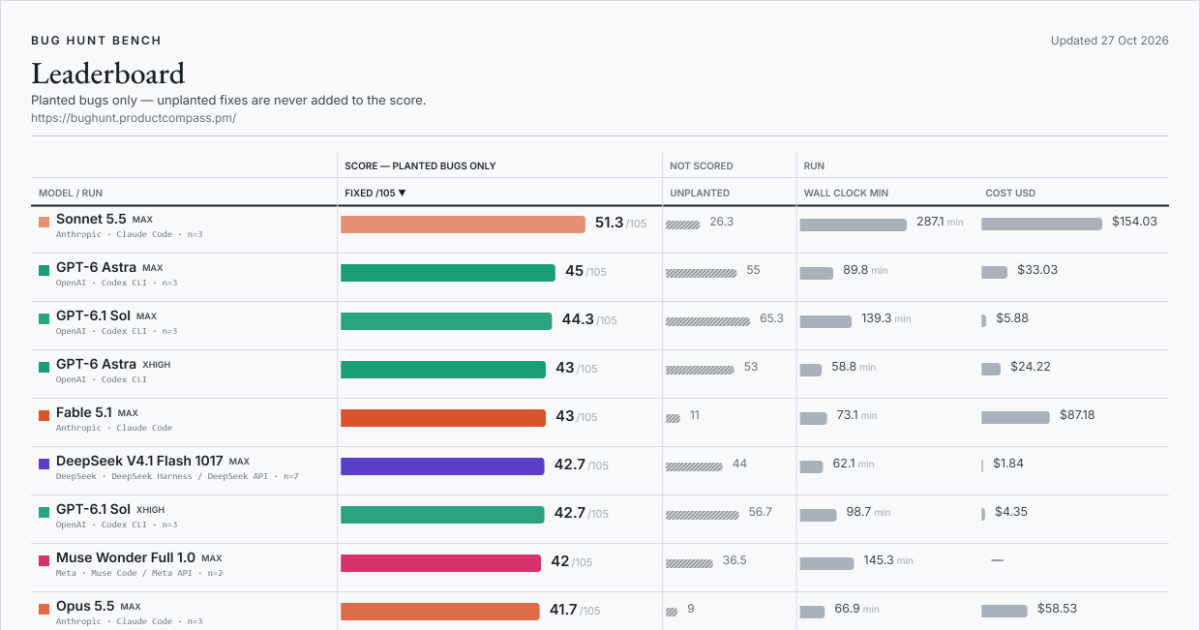Click the SCORE — PLANTED BUGS ONLY group header

click(420, 166)
